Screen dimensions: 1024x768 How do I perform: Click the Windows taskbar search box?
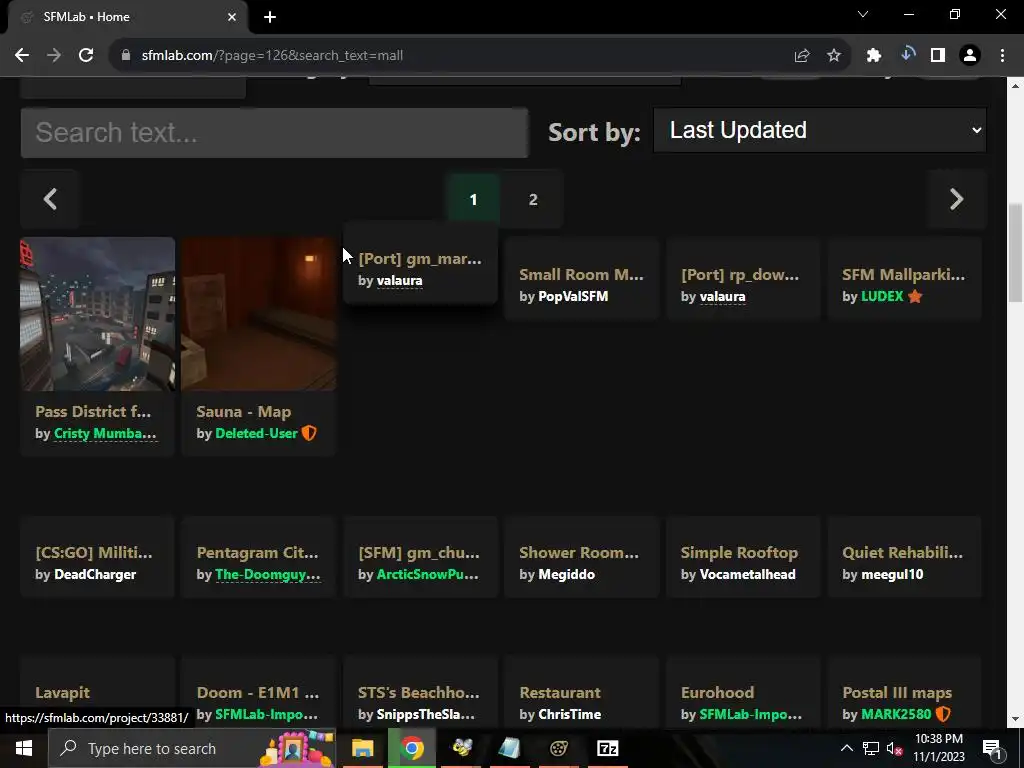pos(192,748)
